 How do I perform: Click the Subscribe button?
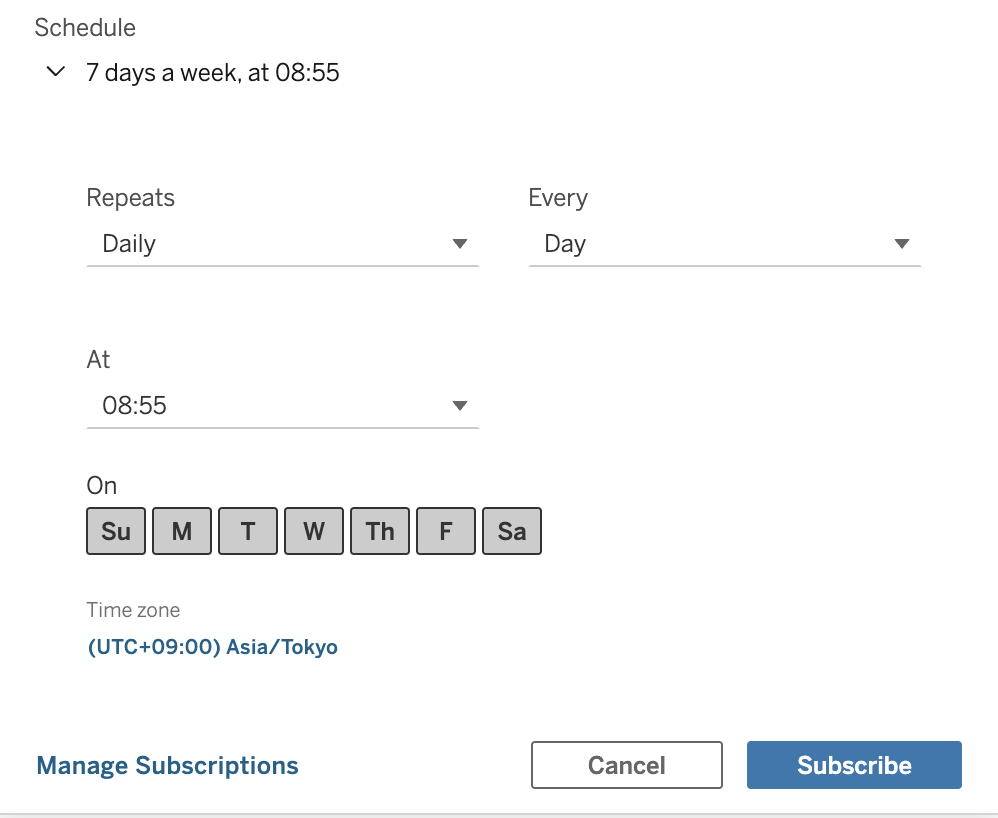tap(854, 765)
